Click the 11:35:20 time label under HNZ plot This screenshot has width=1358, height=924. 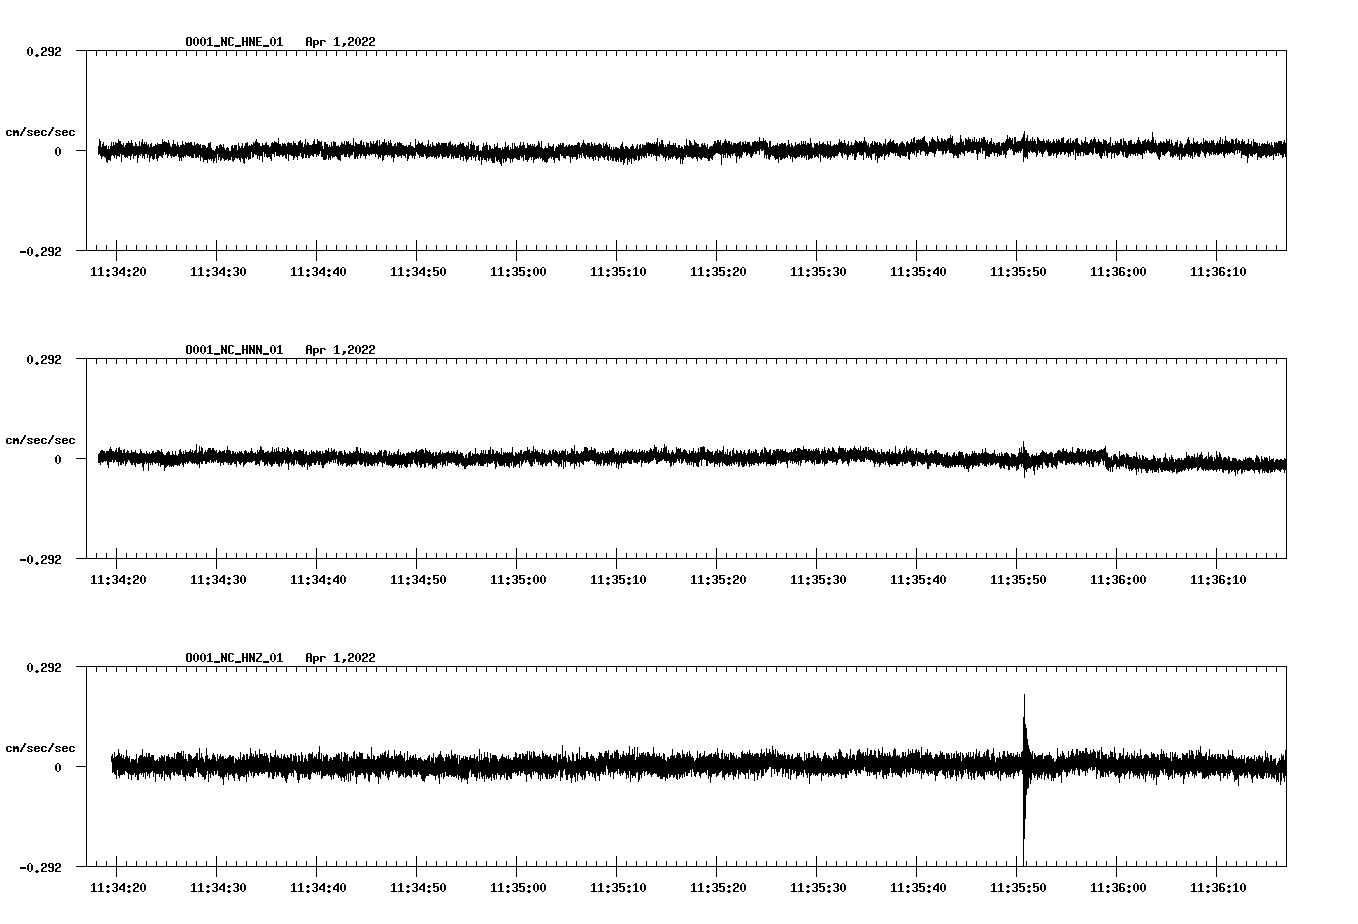(x=718, y=888)
